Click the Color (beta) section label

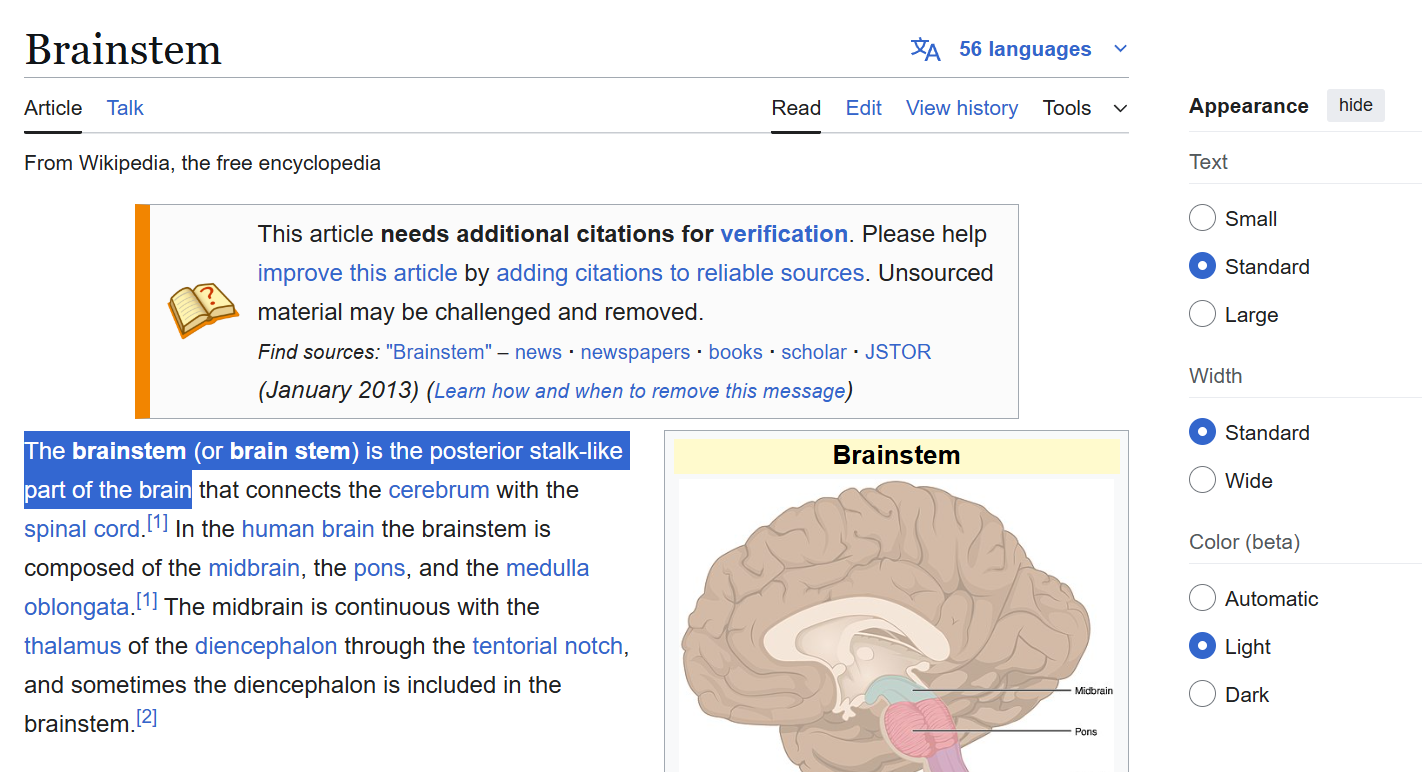pos(1244,542)
